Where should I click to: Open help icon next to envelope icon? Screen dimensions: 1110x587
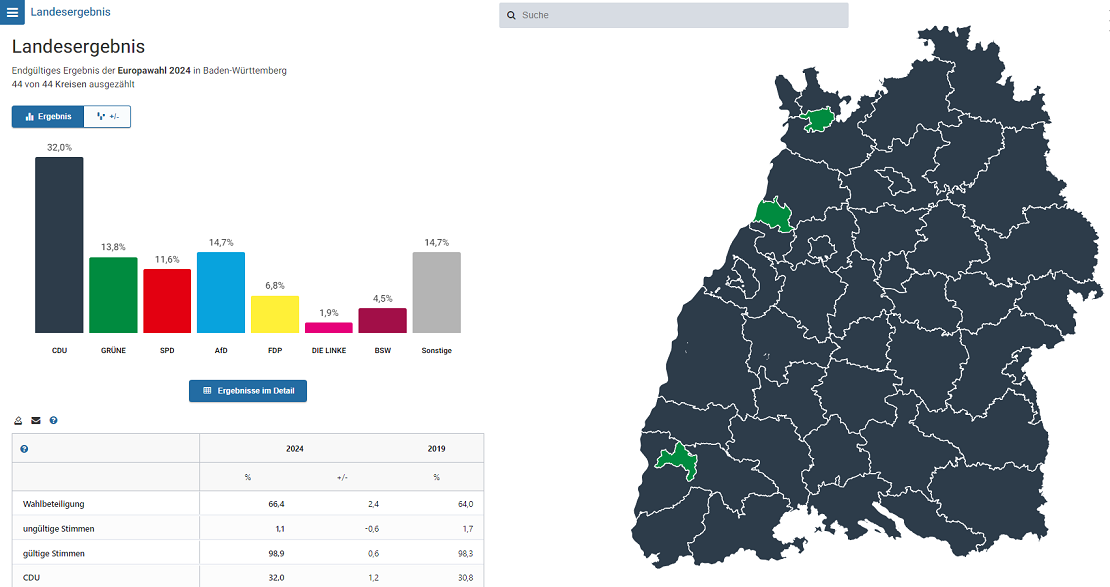coord(54,420)
